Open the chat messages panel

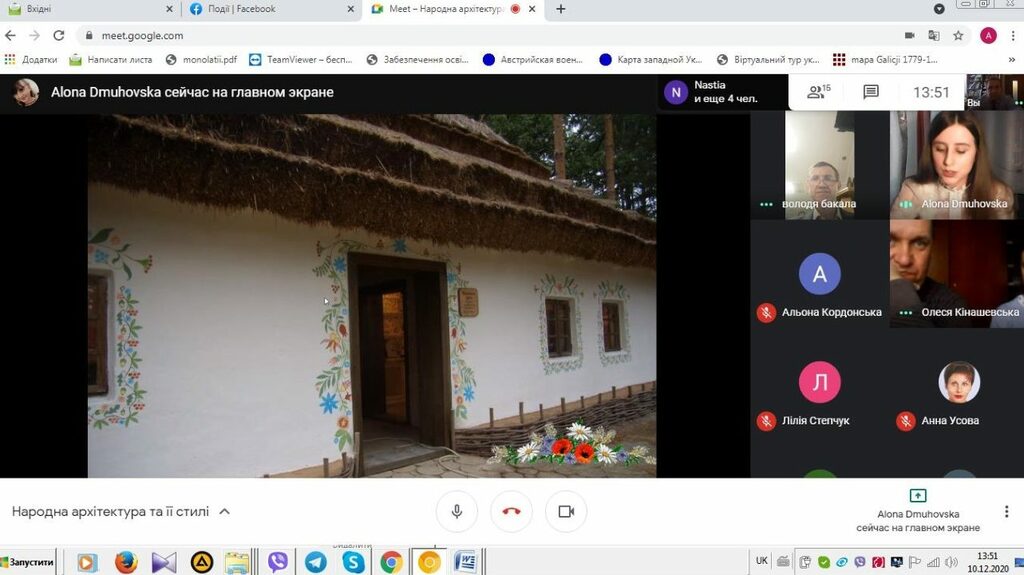pyautogui.click(x=870, y=92)
